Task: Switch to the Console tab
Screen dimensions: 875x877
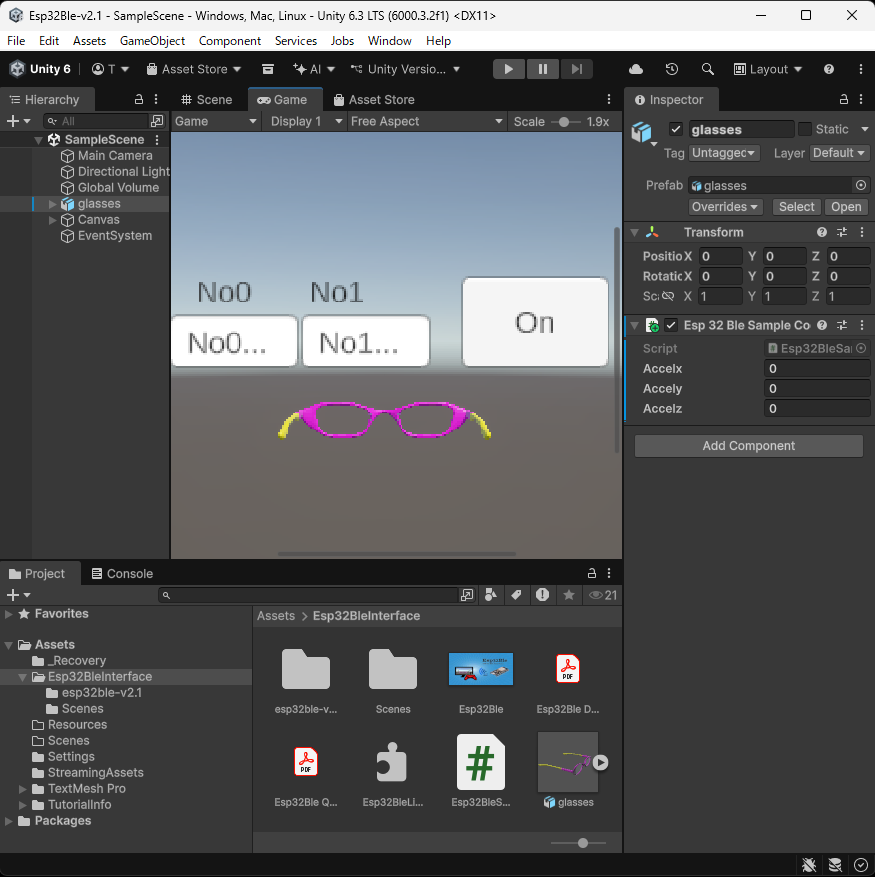Action: click(x=121, y=574)
